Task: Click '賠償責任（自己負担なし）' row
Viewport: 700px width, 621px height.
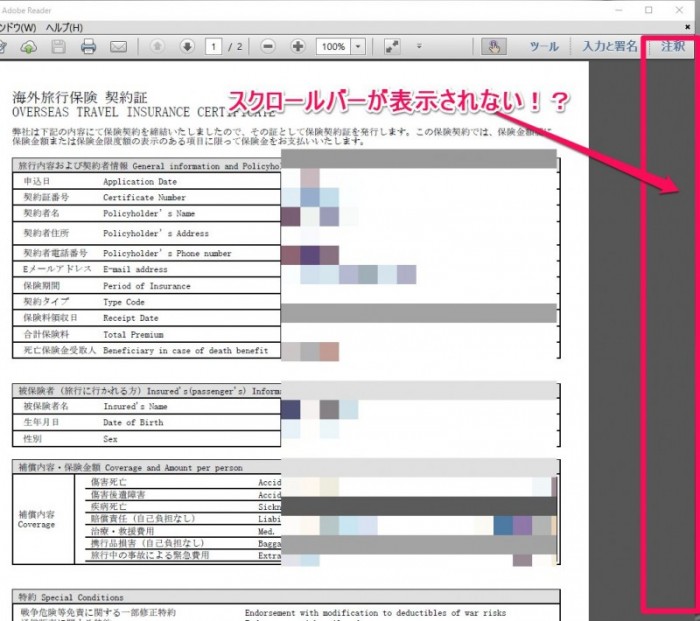Action: pyautogui.click(x=143, y=519)
